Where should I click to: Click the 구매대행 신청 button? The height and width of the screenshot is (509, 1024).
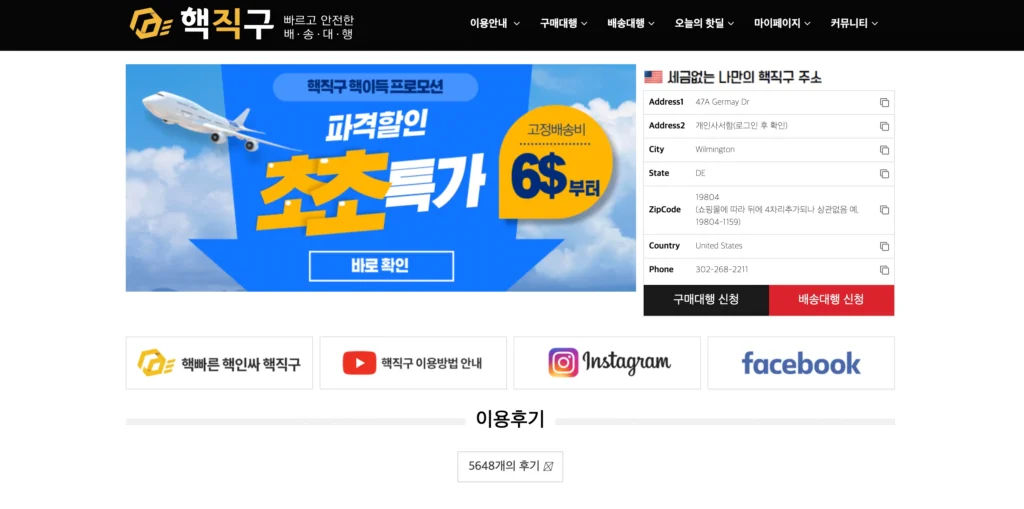point(706,300)
